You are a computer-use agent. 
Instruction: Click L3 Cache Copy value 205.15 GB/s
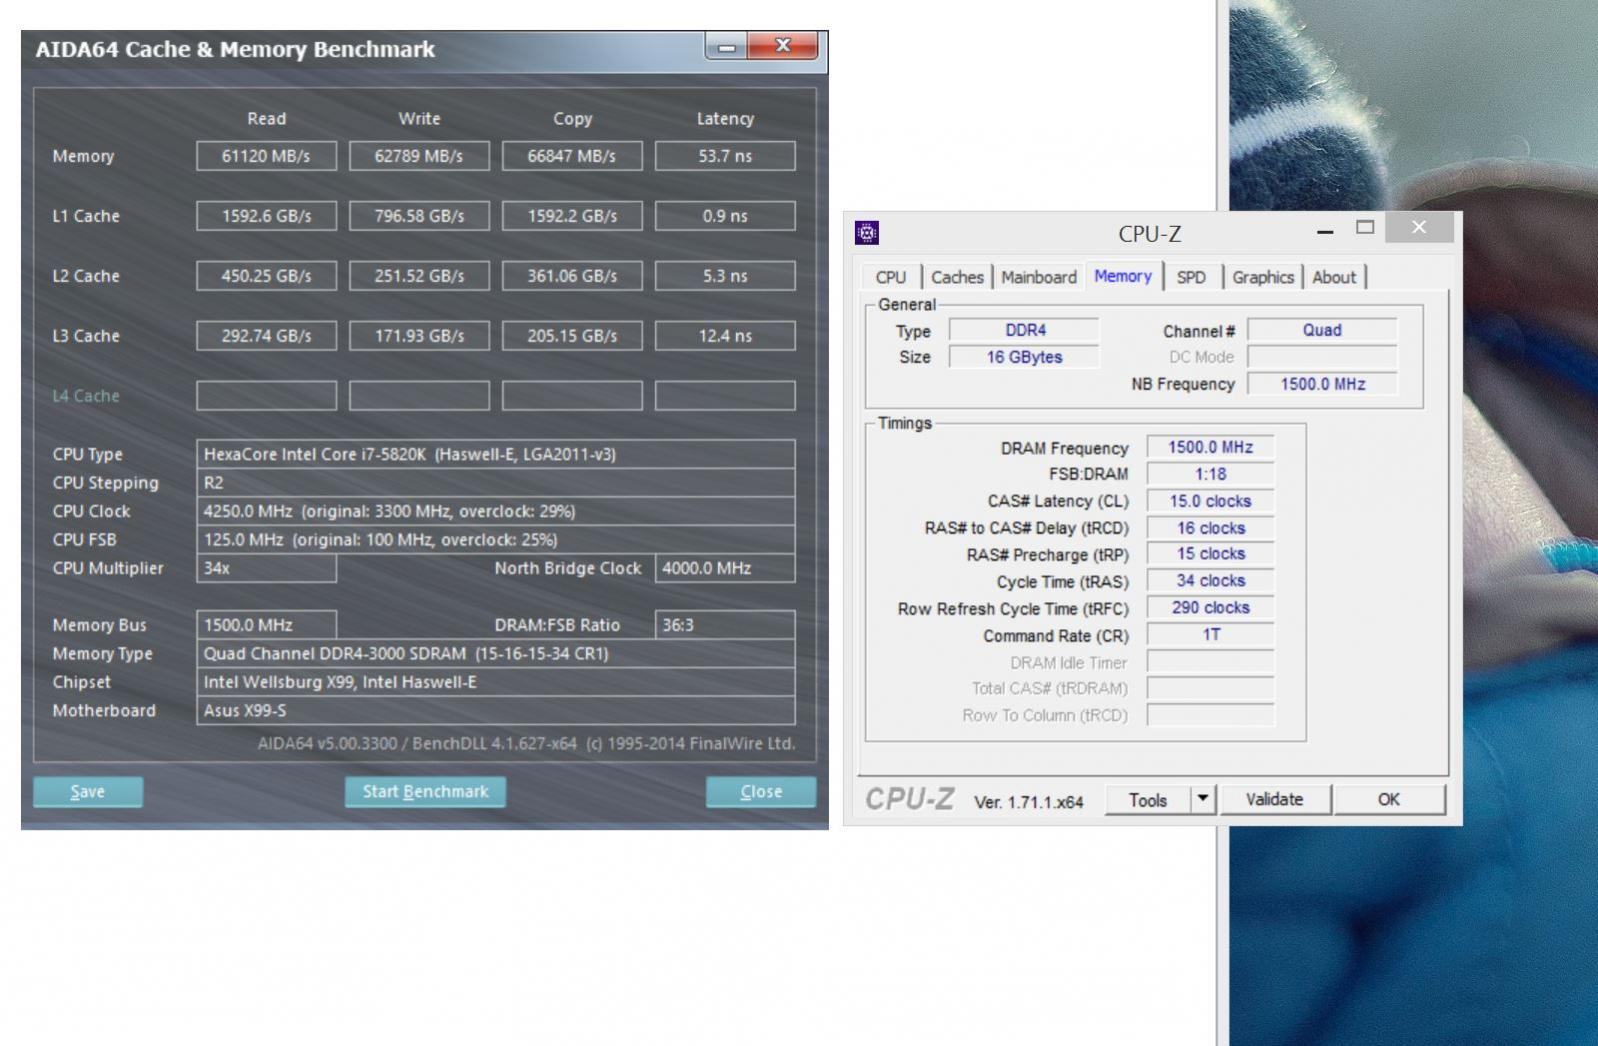pos(572,336)
